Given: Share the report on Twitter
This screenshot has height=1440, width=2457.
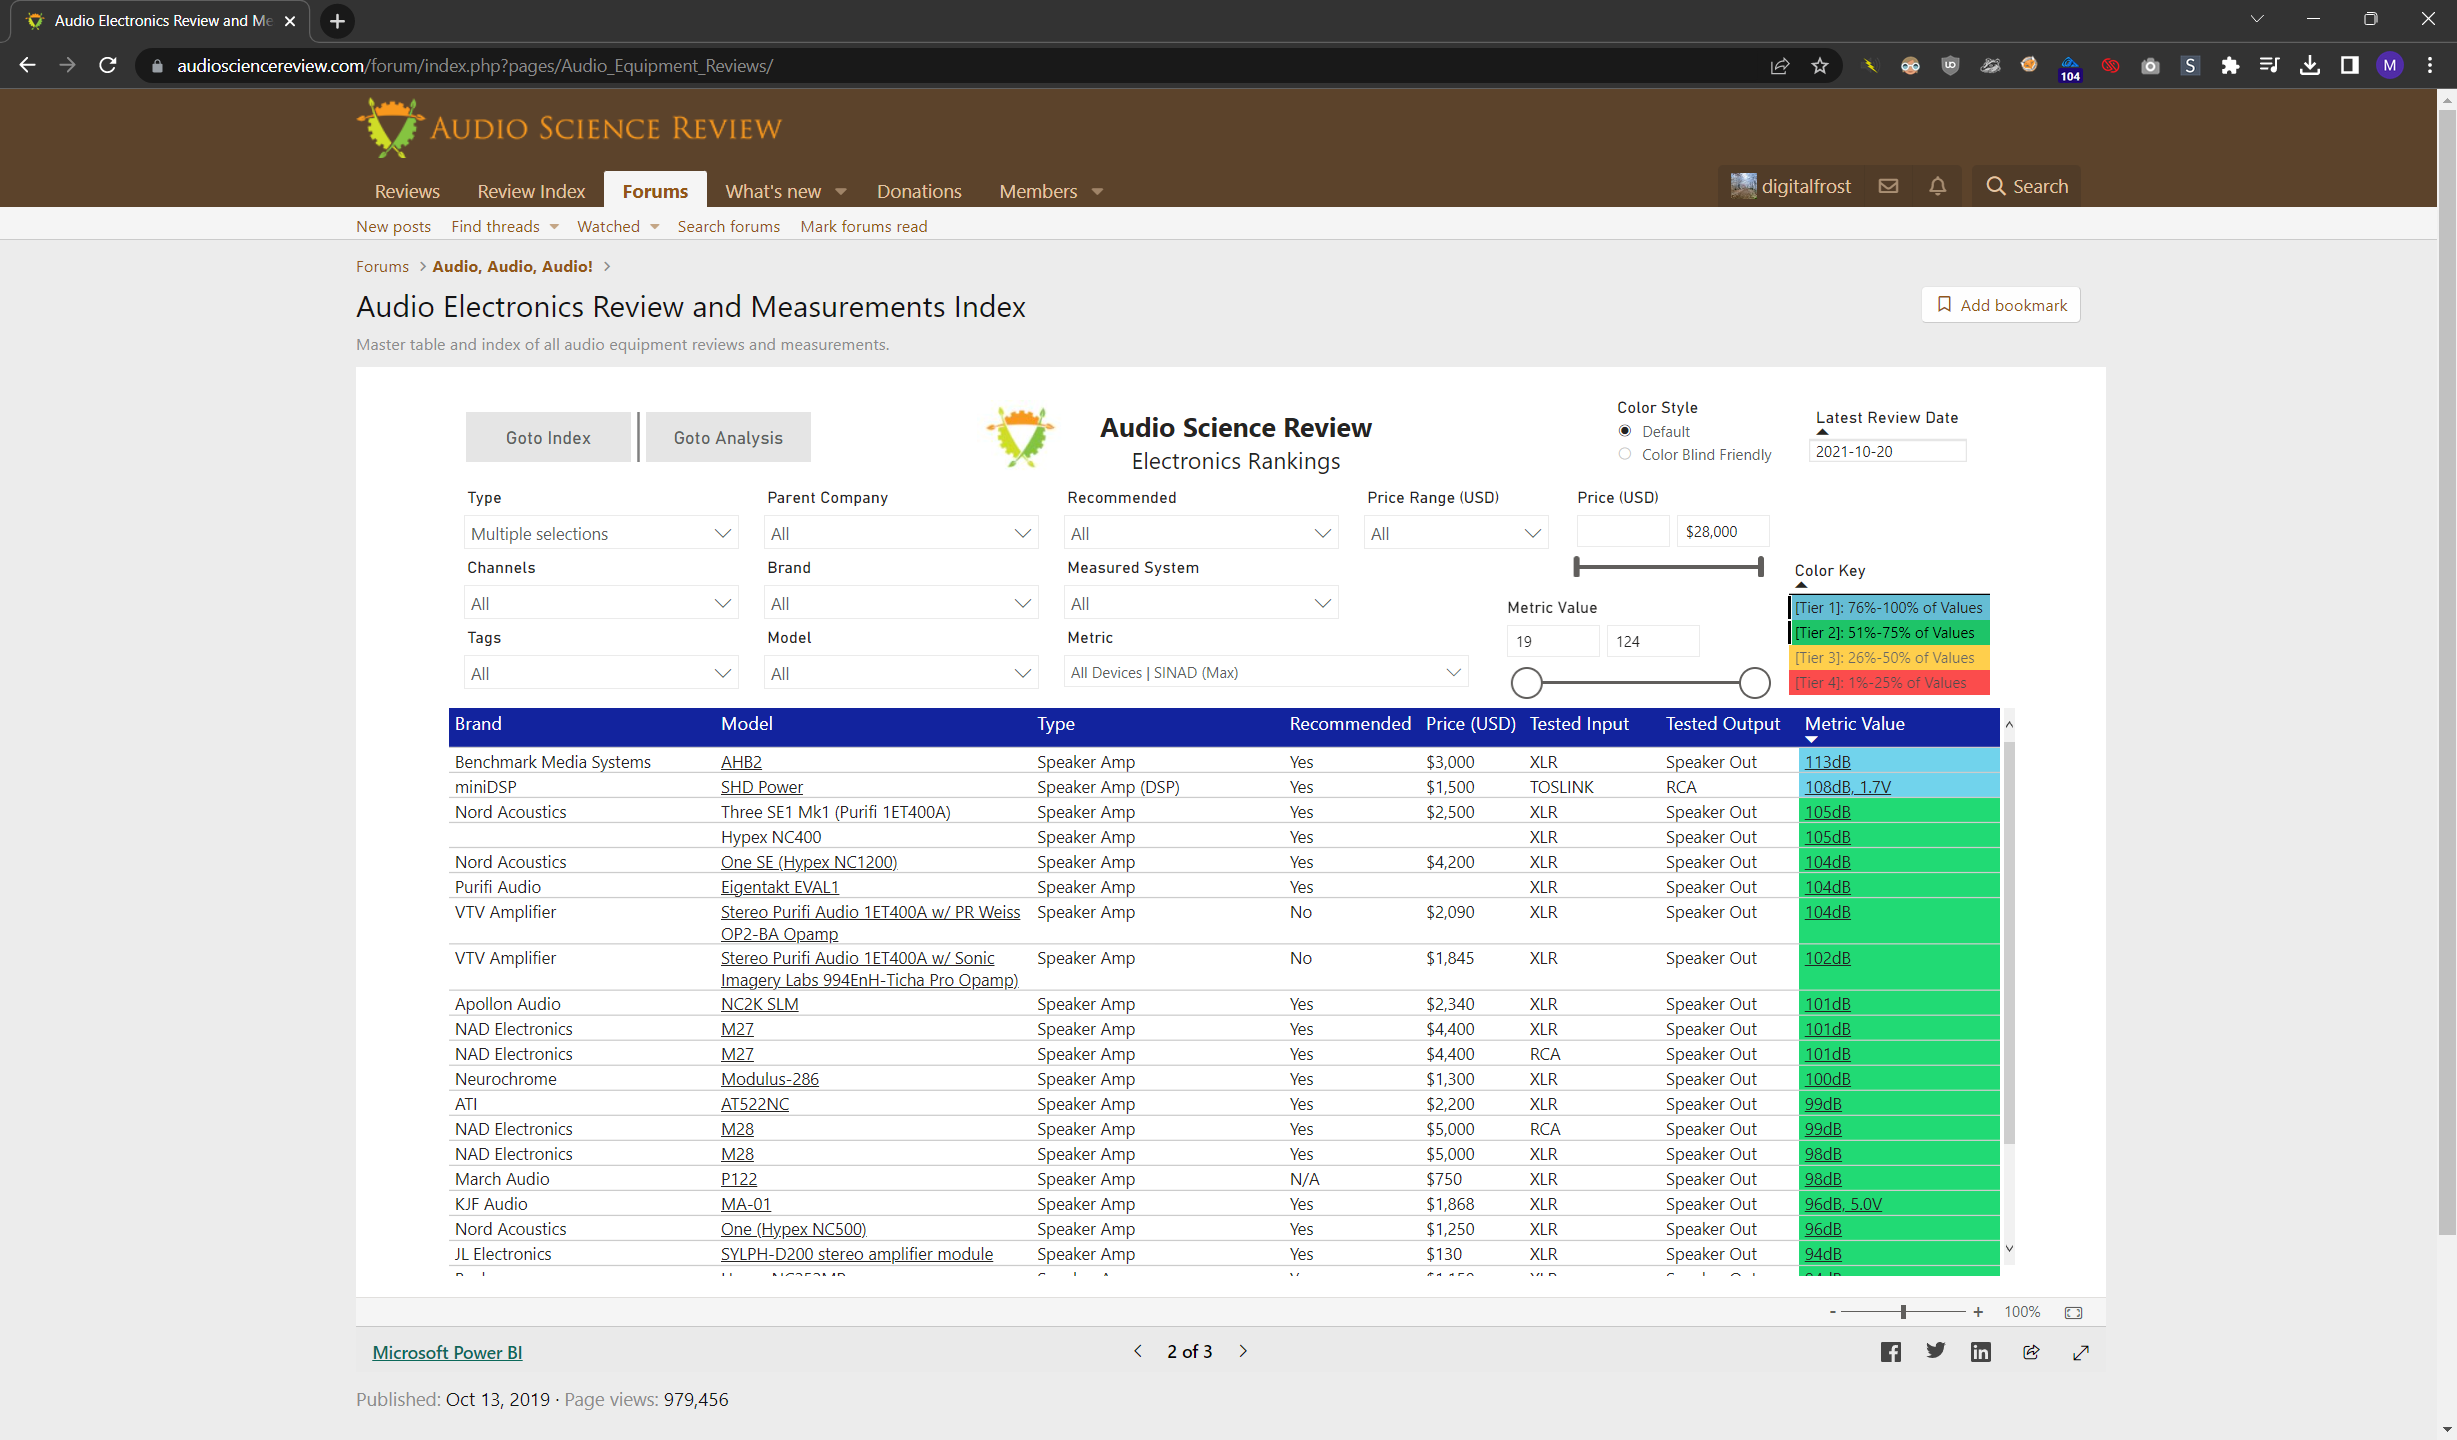Looking at the screenshot, I should (1936, 1352).
